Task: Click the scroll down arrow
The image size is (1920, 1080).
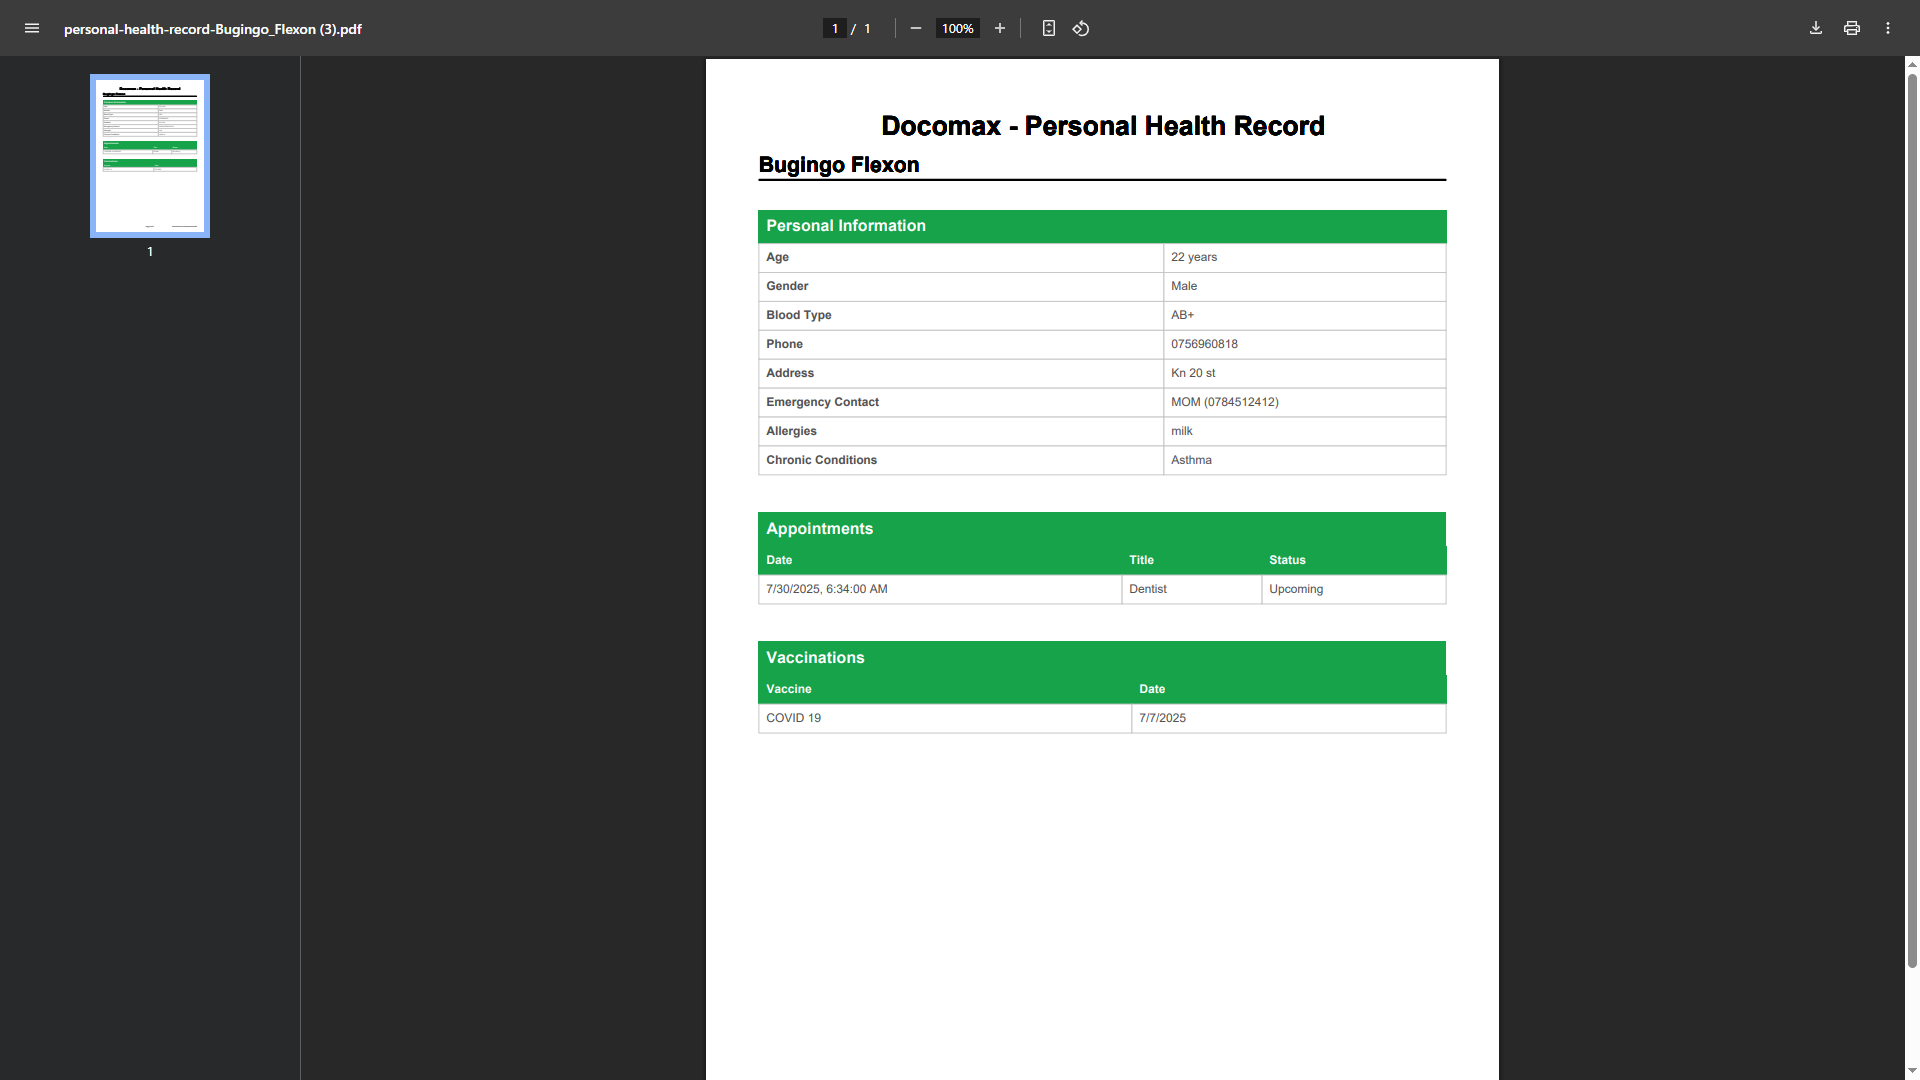Action: coord(1912,1071)
